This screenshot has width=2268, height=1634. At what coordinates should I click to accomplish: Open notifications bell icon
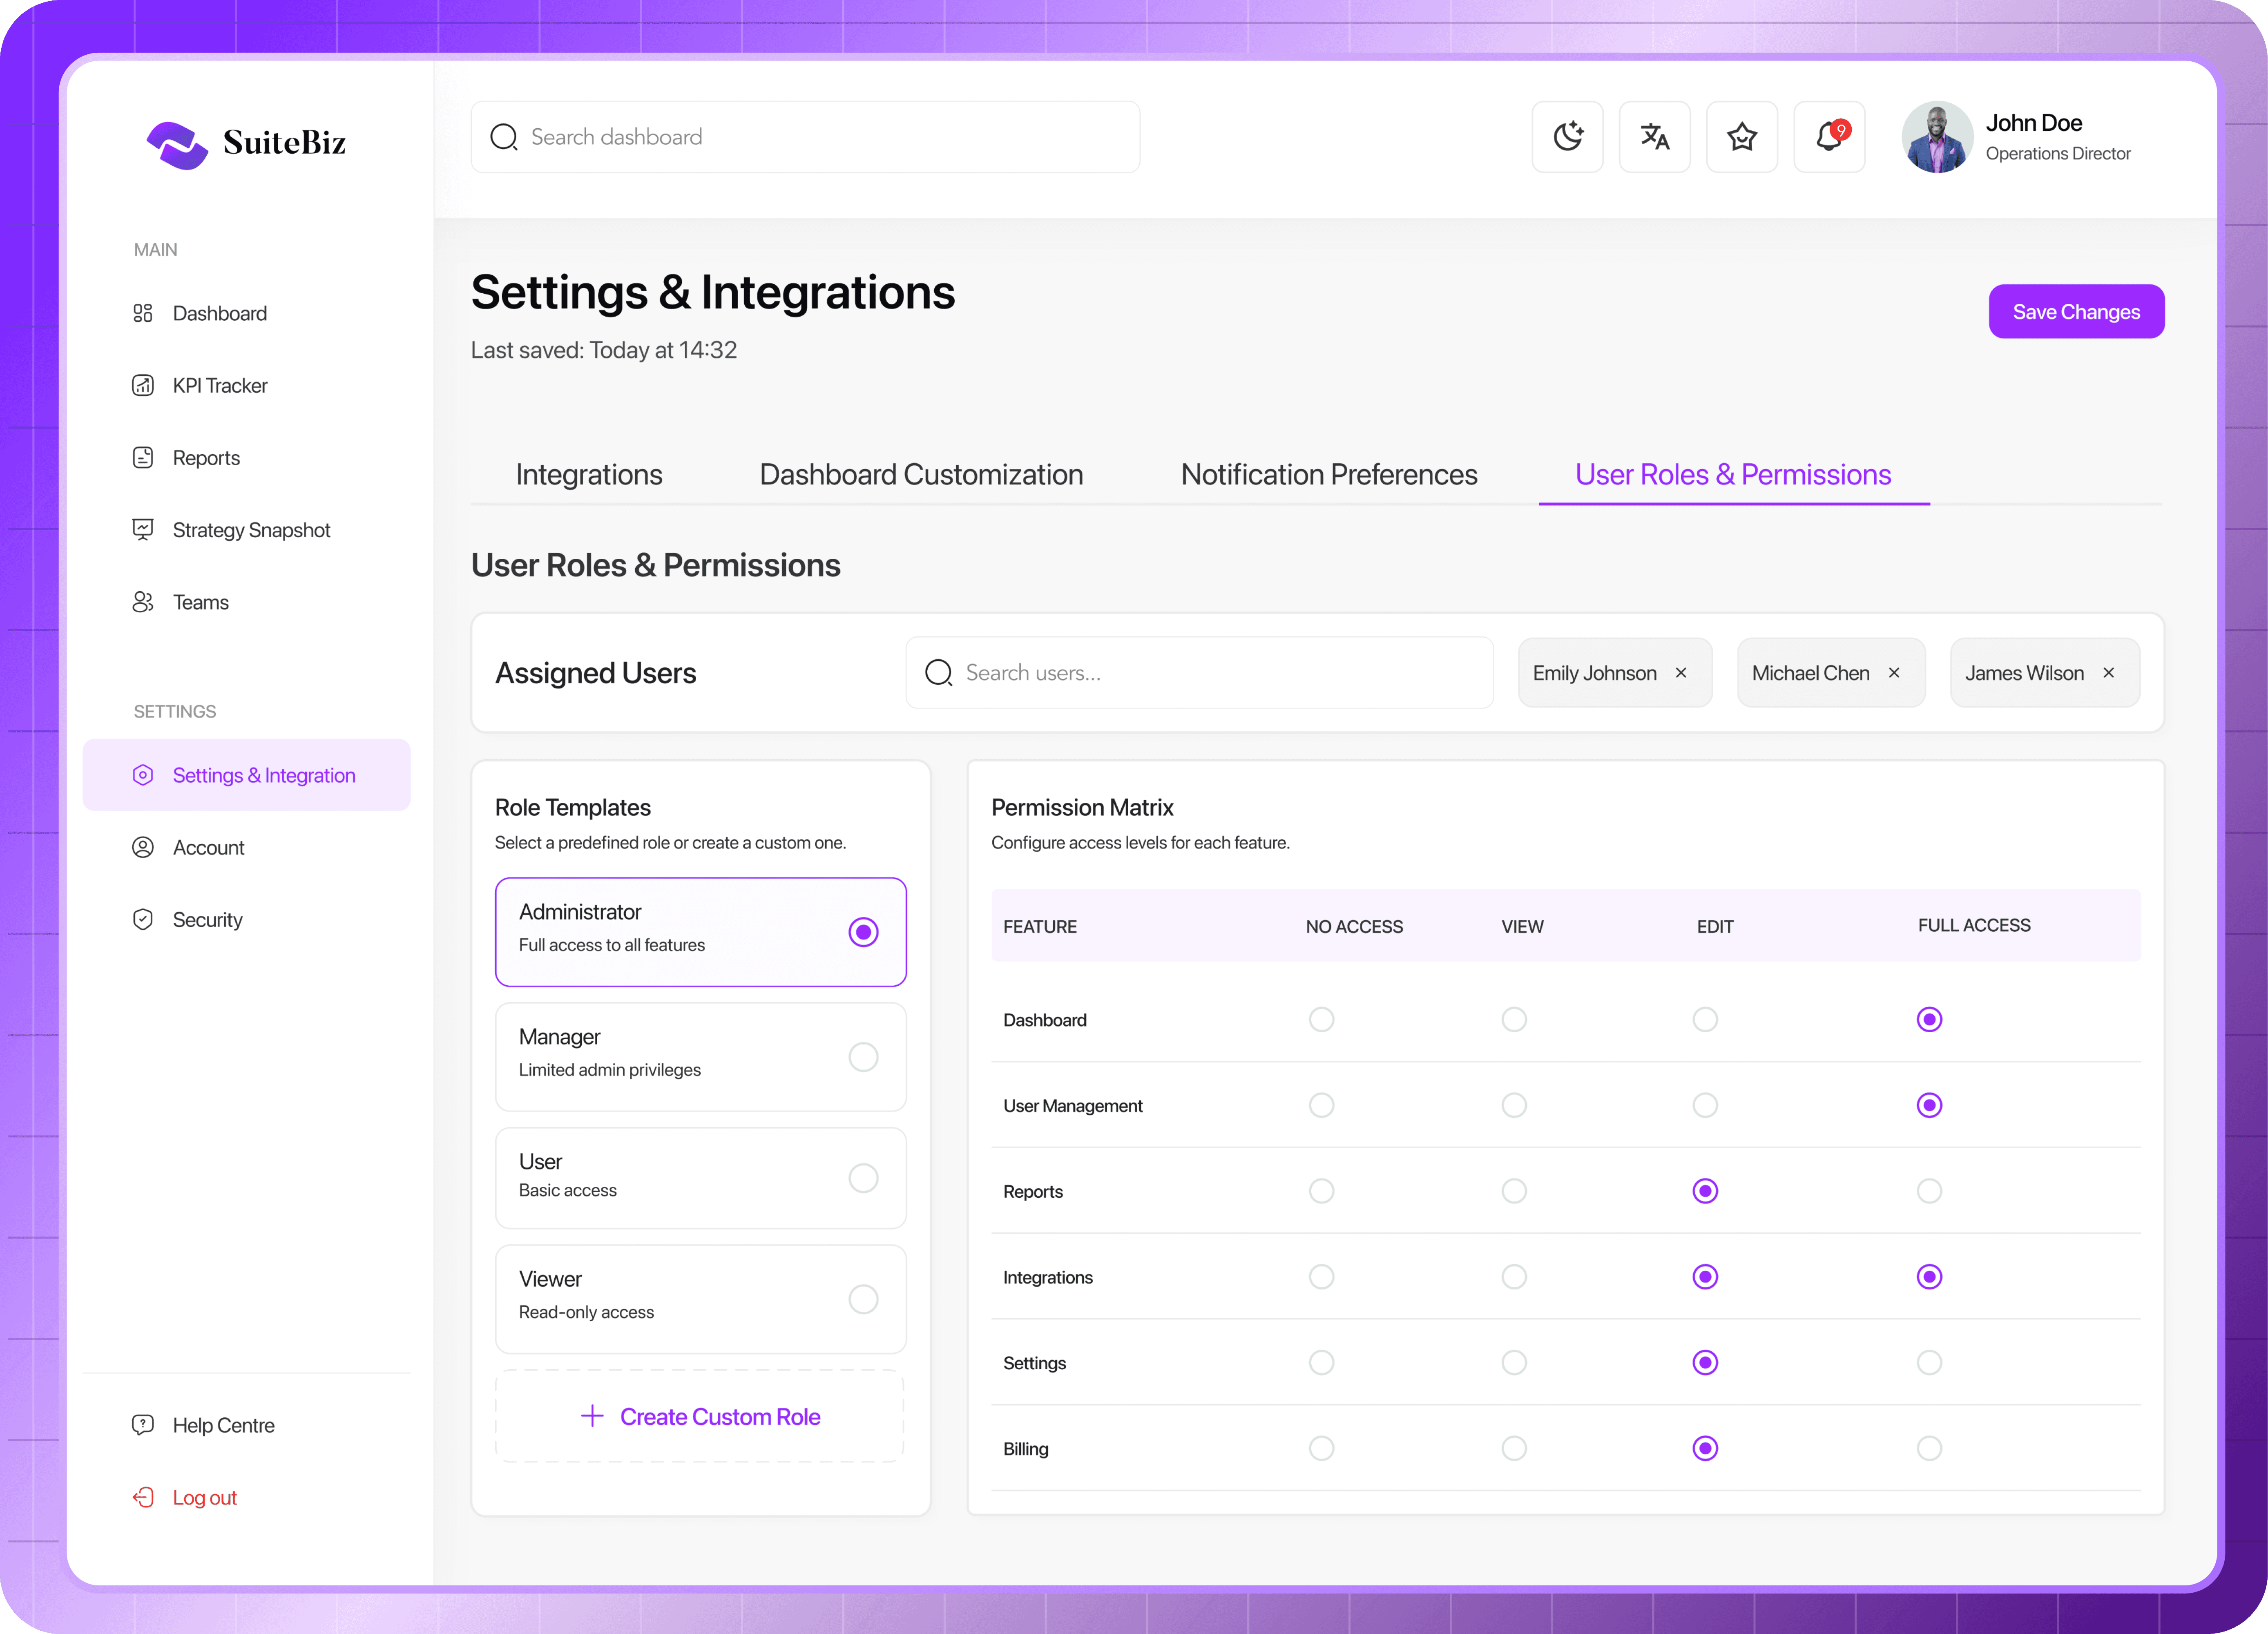pos(1828,137)
